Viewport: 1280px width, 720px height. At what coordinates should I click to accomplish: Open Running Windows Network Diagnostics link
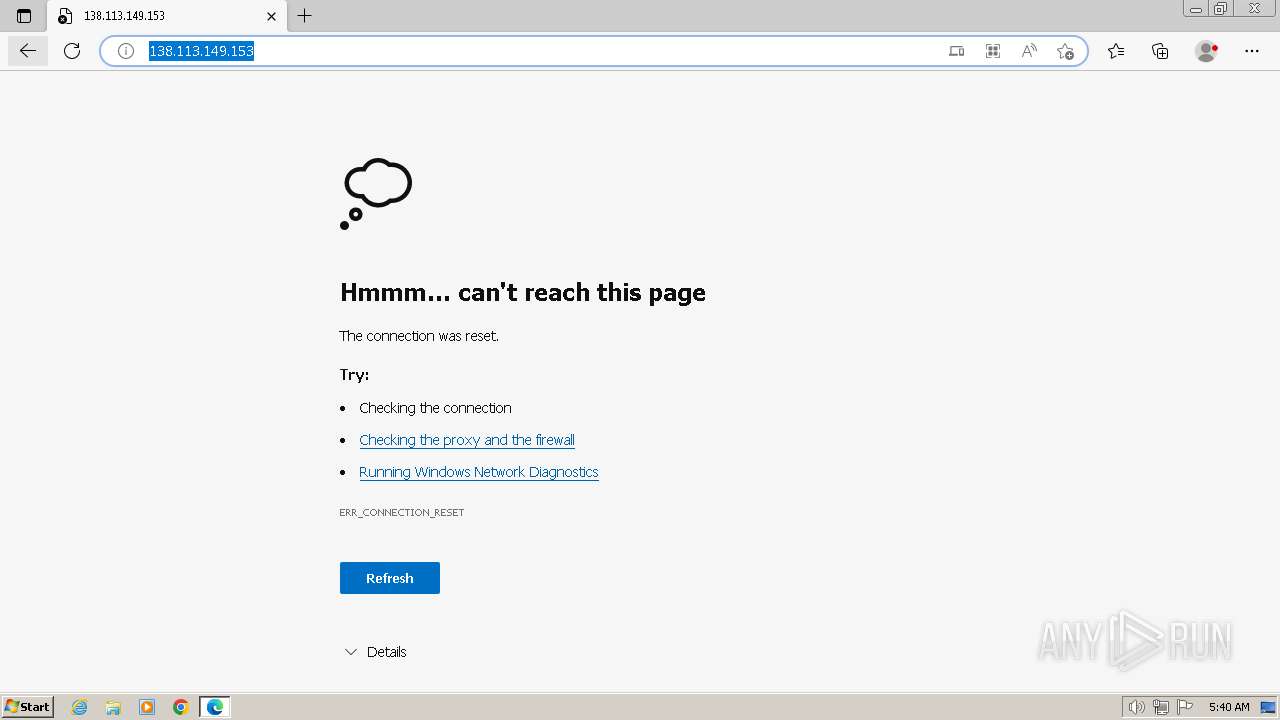pos(479,472)
